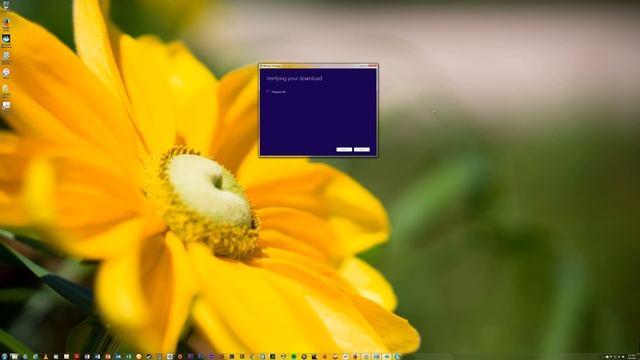Click the Next button in setup dialog
The height and width of the screenshot is (360, 640).
(x=362, y=149)
